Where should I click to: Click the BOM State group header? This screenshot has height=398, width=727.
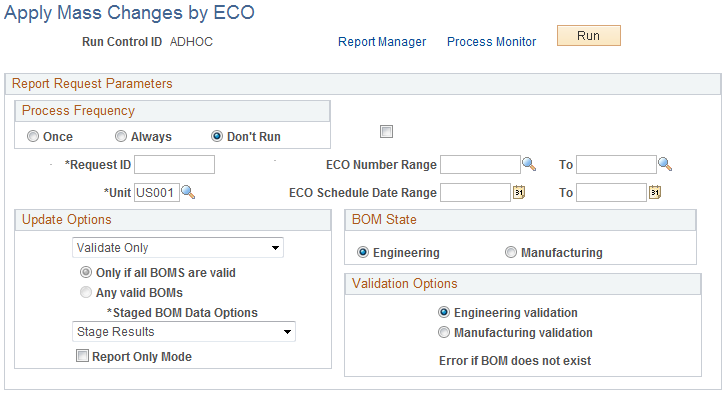coord(384,219)
